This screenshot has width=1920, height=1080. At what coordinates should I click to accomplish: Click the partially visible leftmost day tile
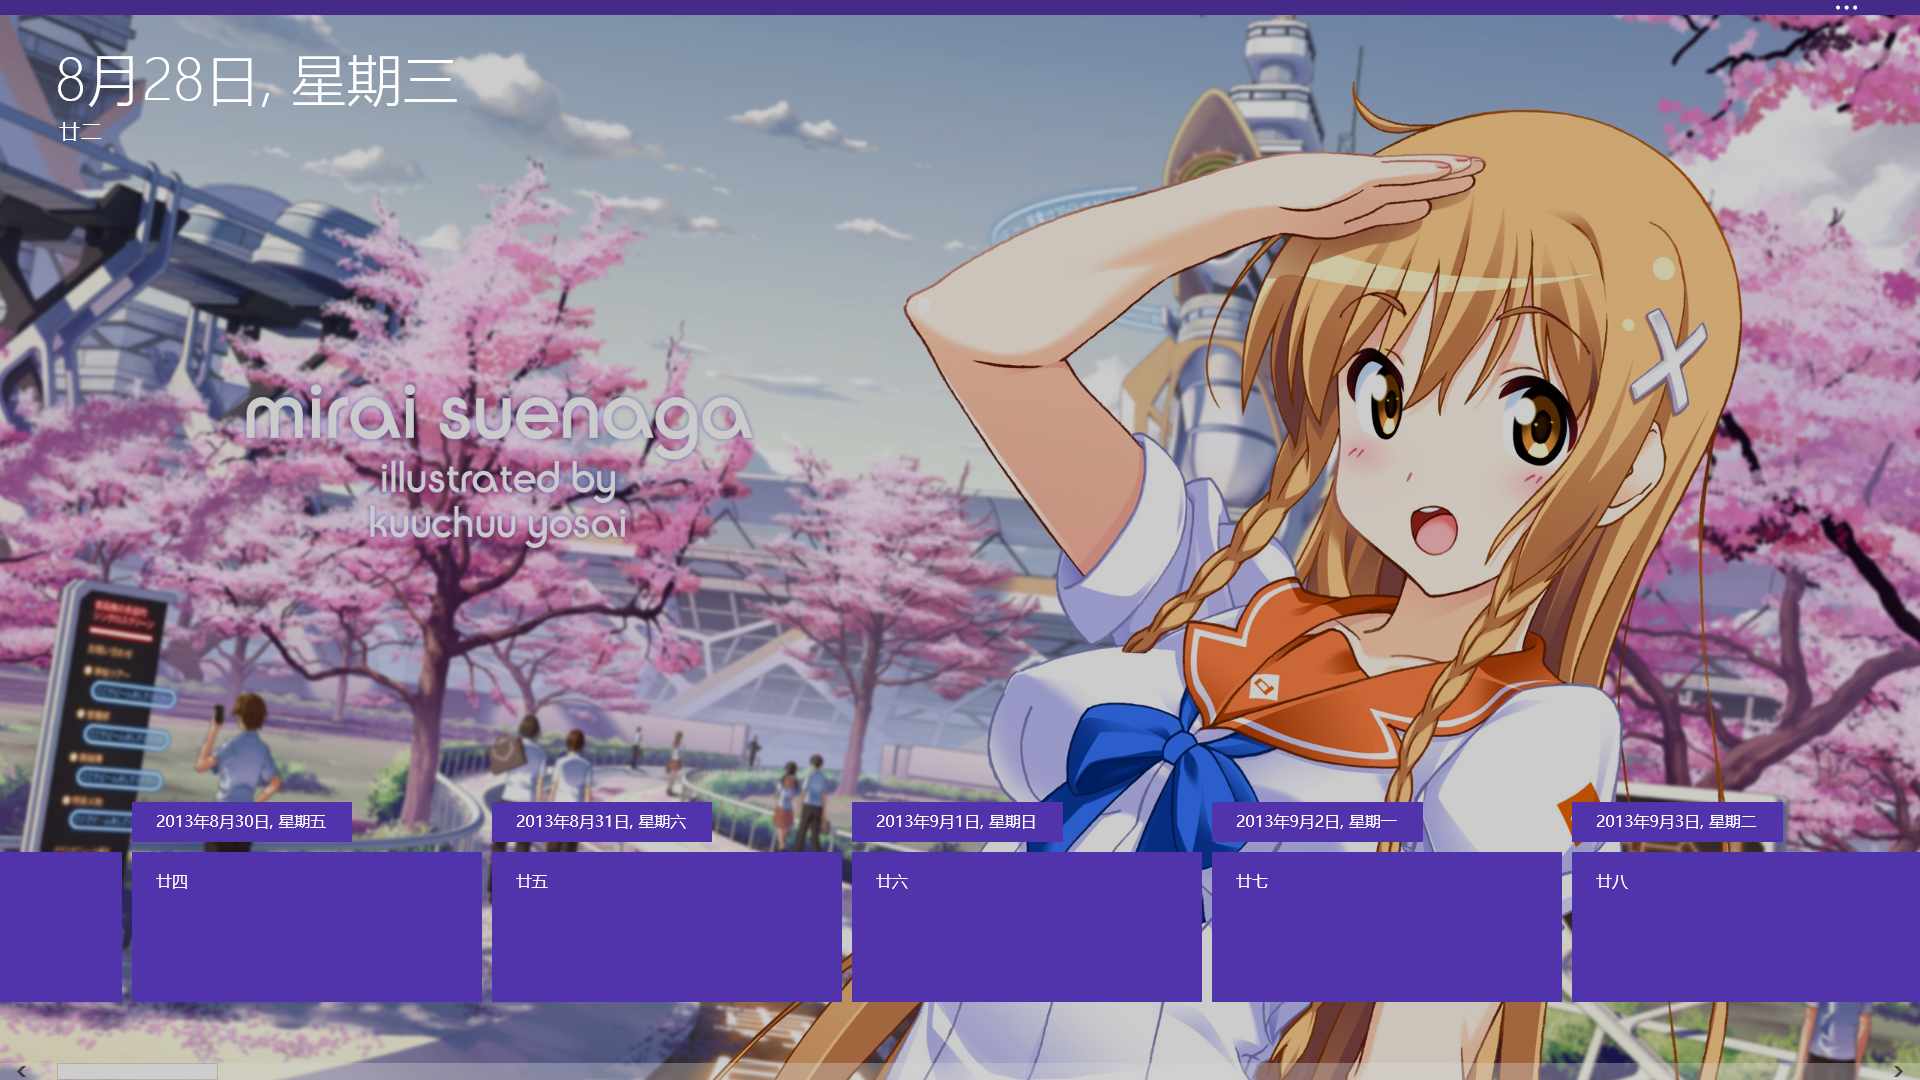pyautogui.click(x=60, y=926)
